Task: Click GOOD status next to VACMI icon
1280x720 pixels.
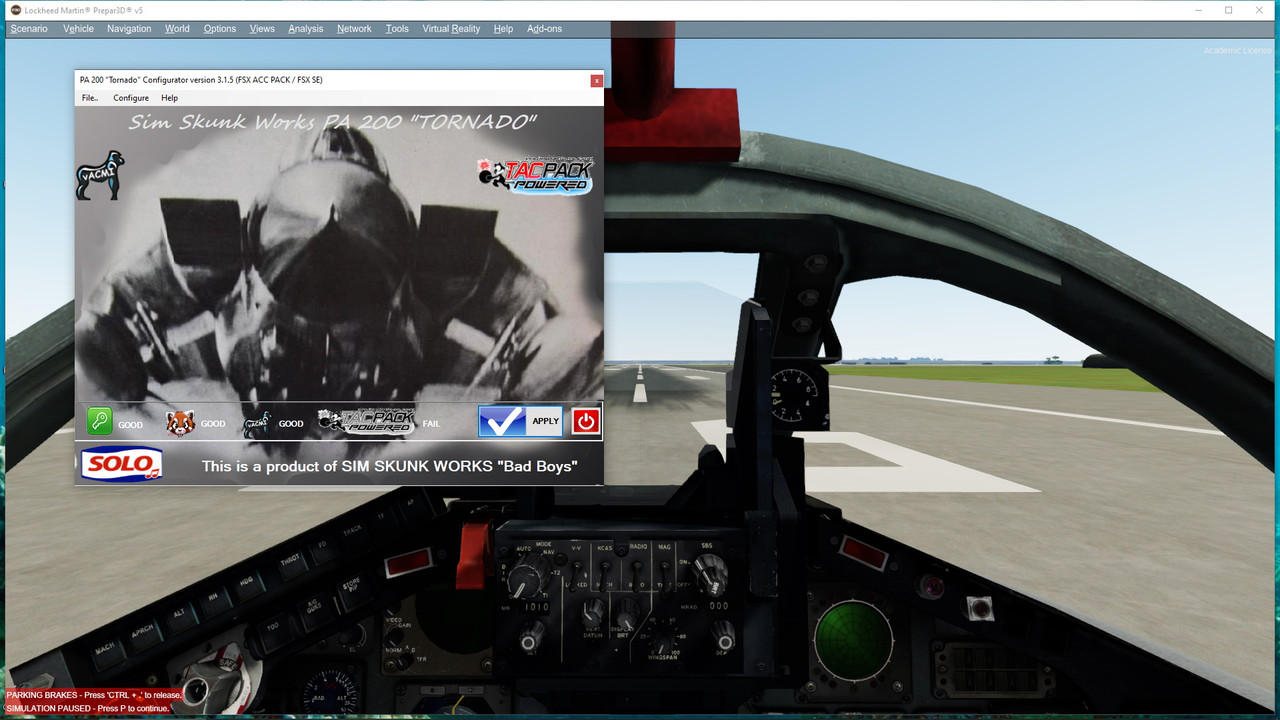Action: 291,424
